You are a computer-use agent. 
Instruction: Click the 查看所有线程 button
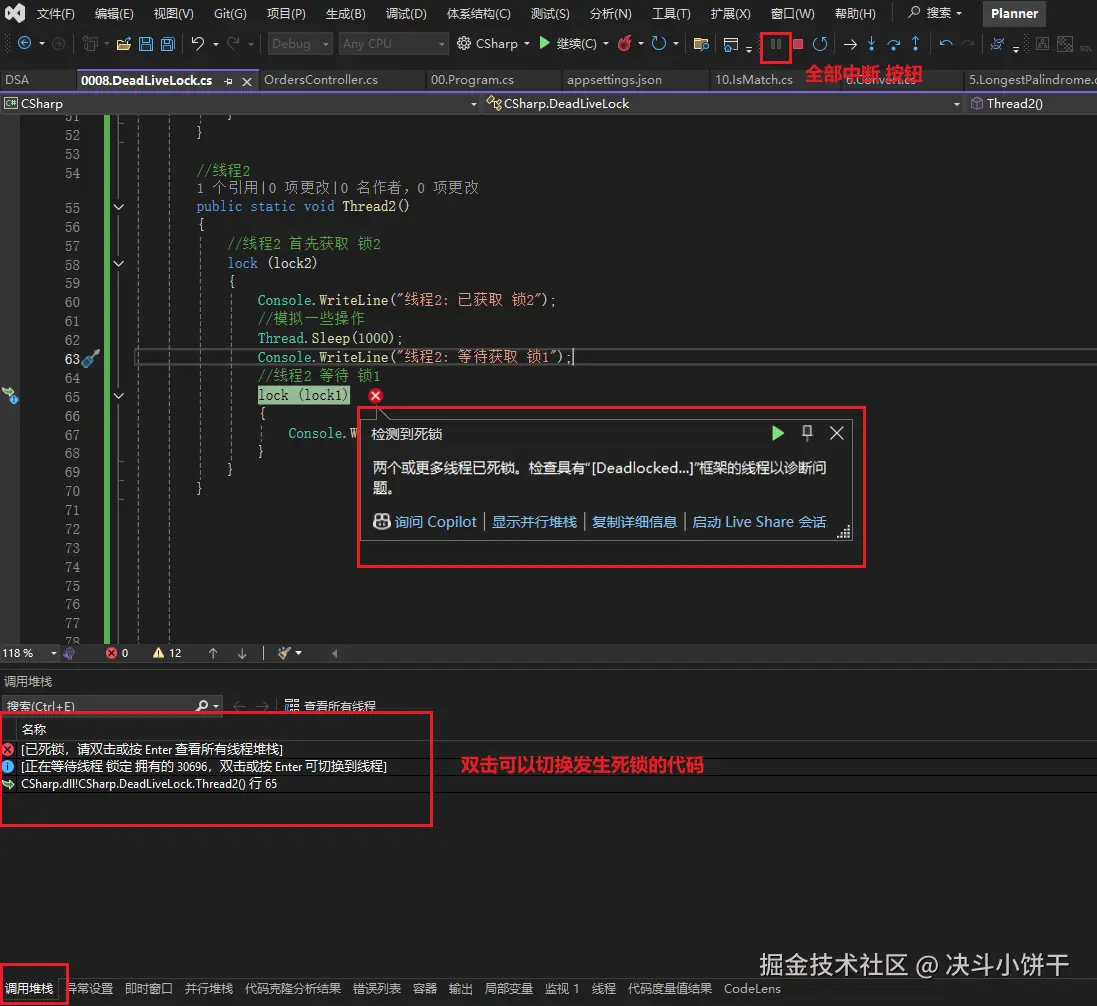tap(330, 706)
